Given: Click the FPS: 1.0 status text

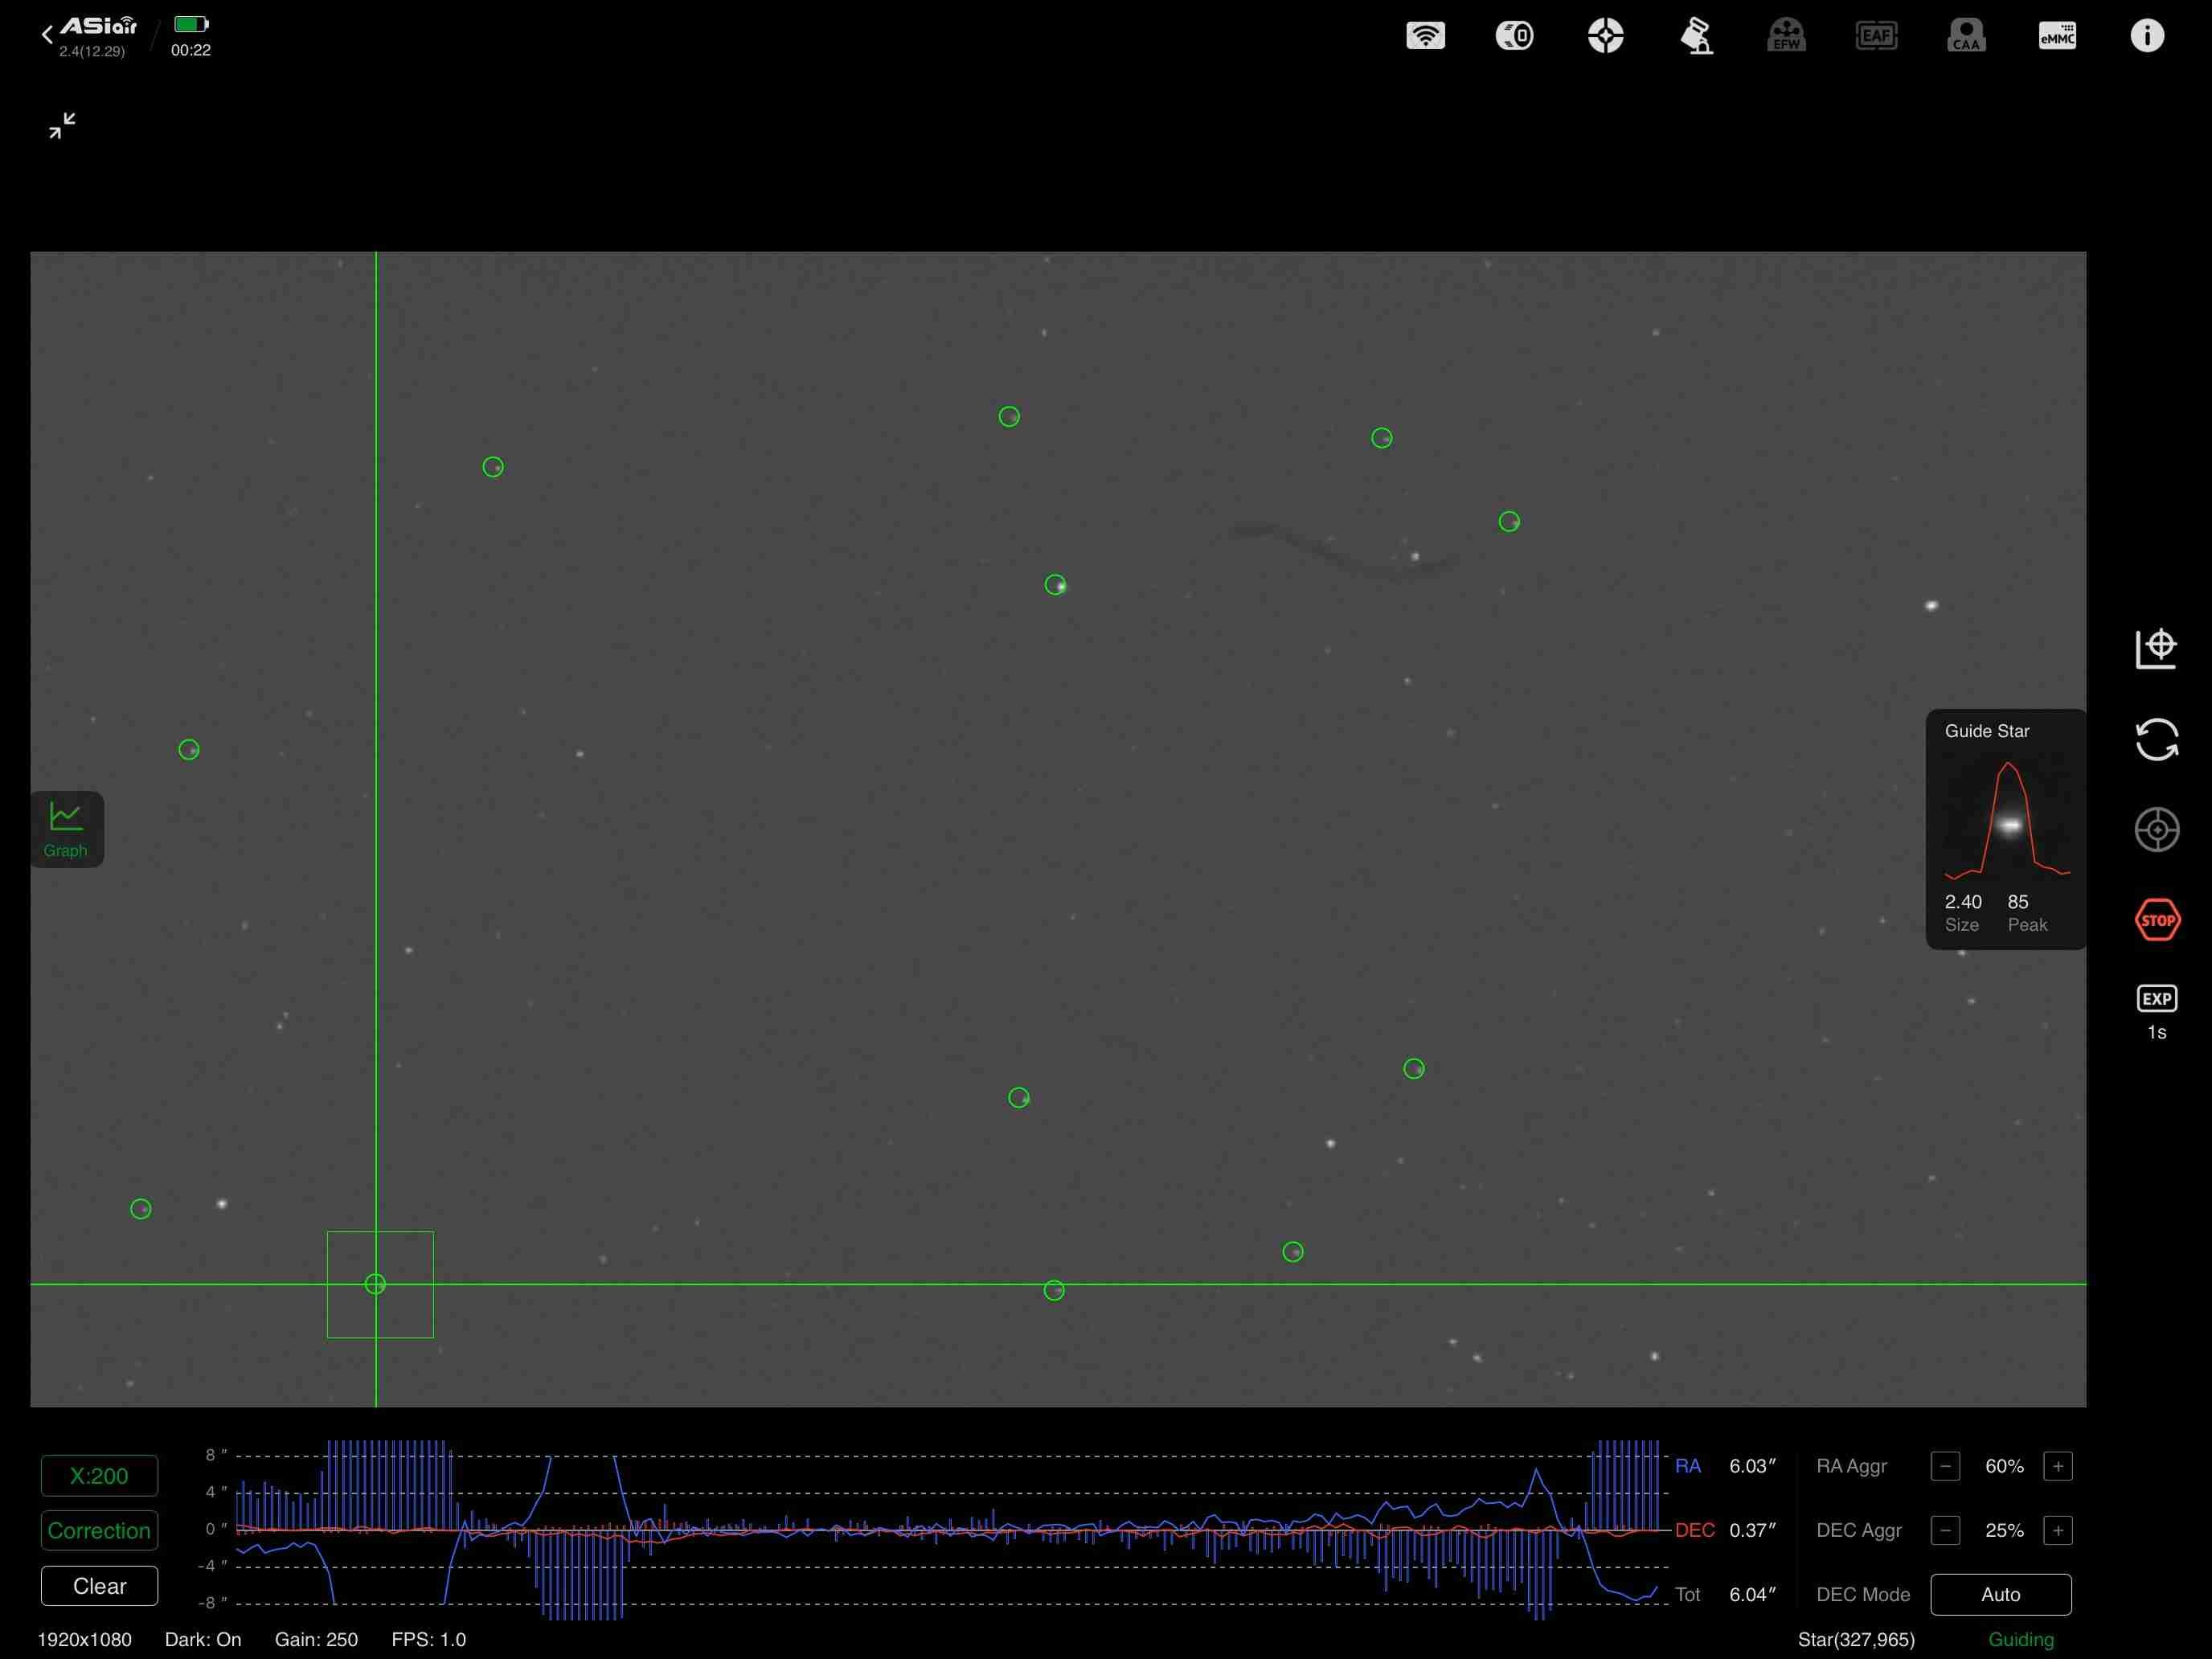Looking at the screenshot, I should (x=429, y=1640).
